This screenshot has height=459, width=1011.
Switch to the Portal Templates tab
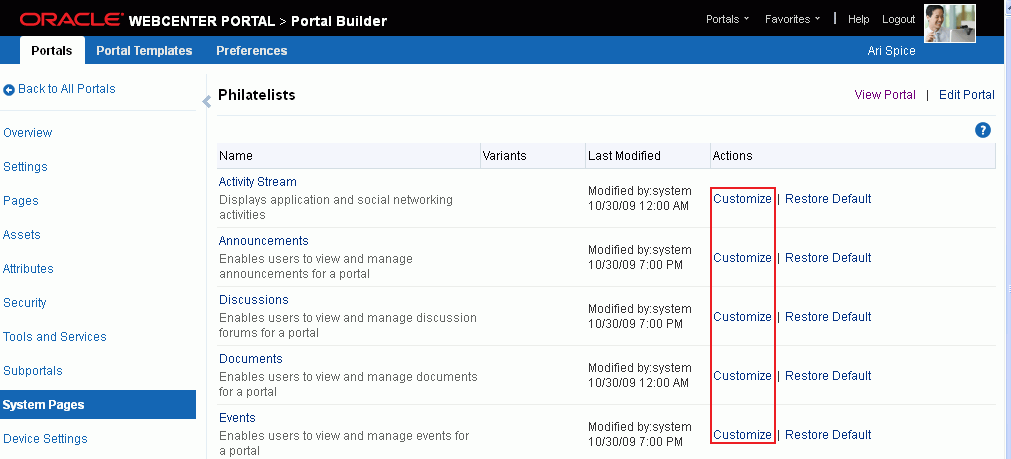pyautogui.click(x=144, y=50)
